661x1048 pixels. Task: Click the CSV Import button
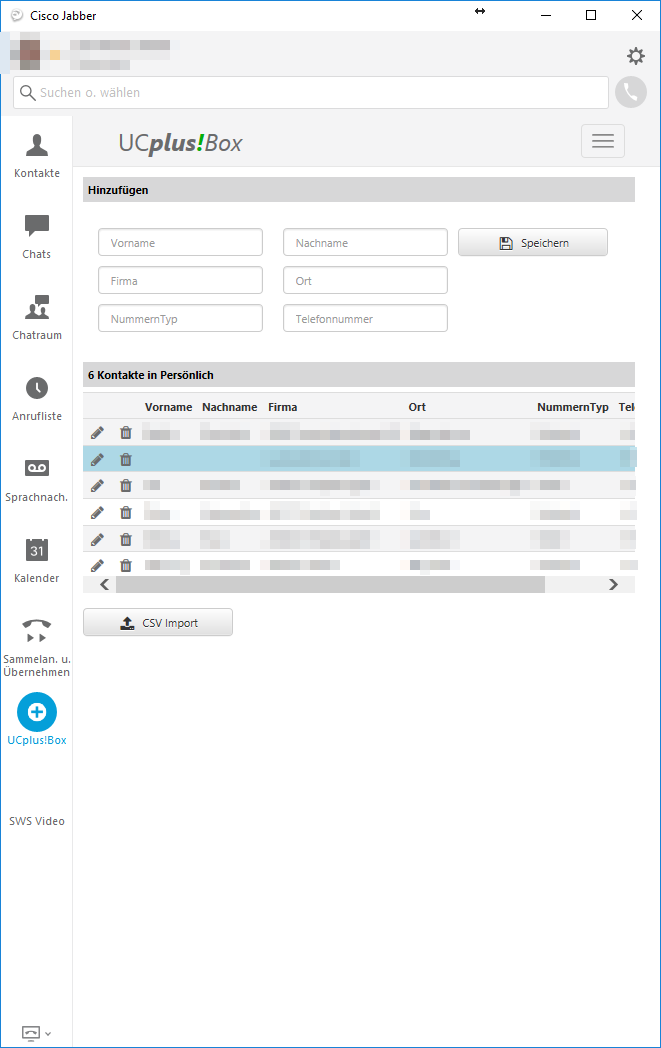[x=158, y=622]
